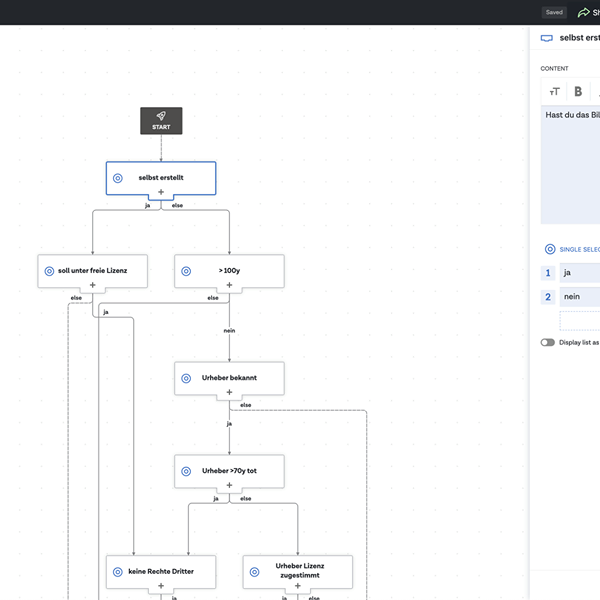This screenshot has width=600, height=600.
Task: Select the 'Urheber Lizenz zugestimmt' node
Action: 298,572
